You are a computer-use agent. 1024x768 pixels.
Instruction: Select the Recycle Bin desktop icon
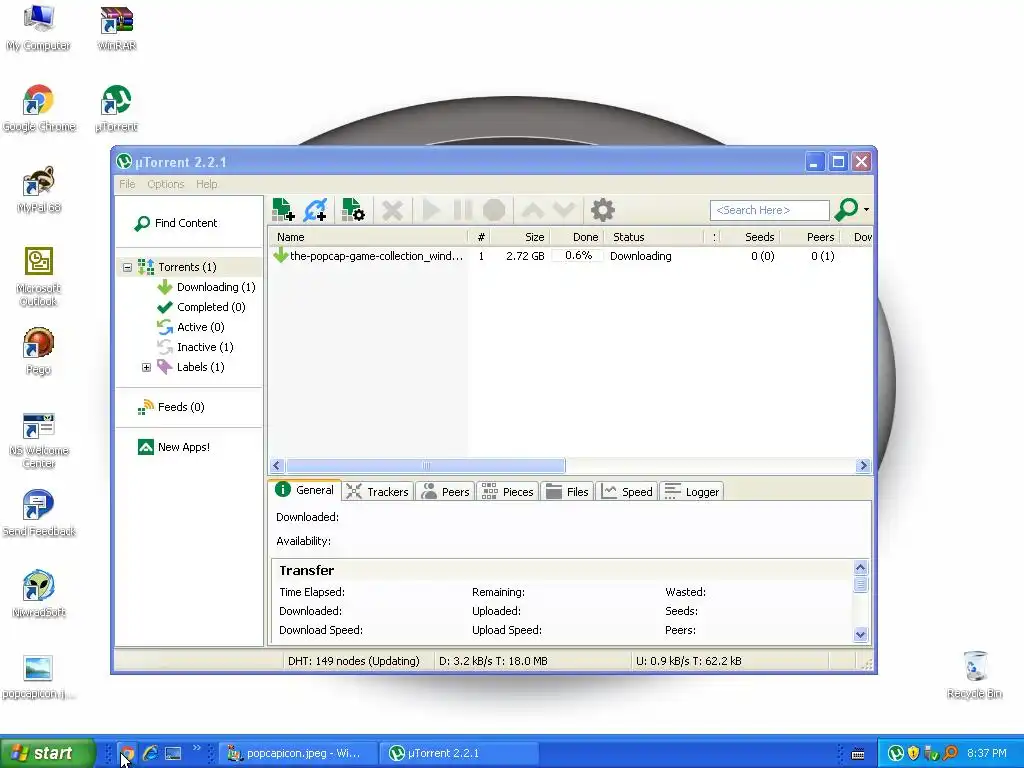point(974,675)
